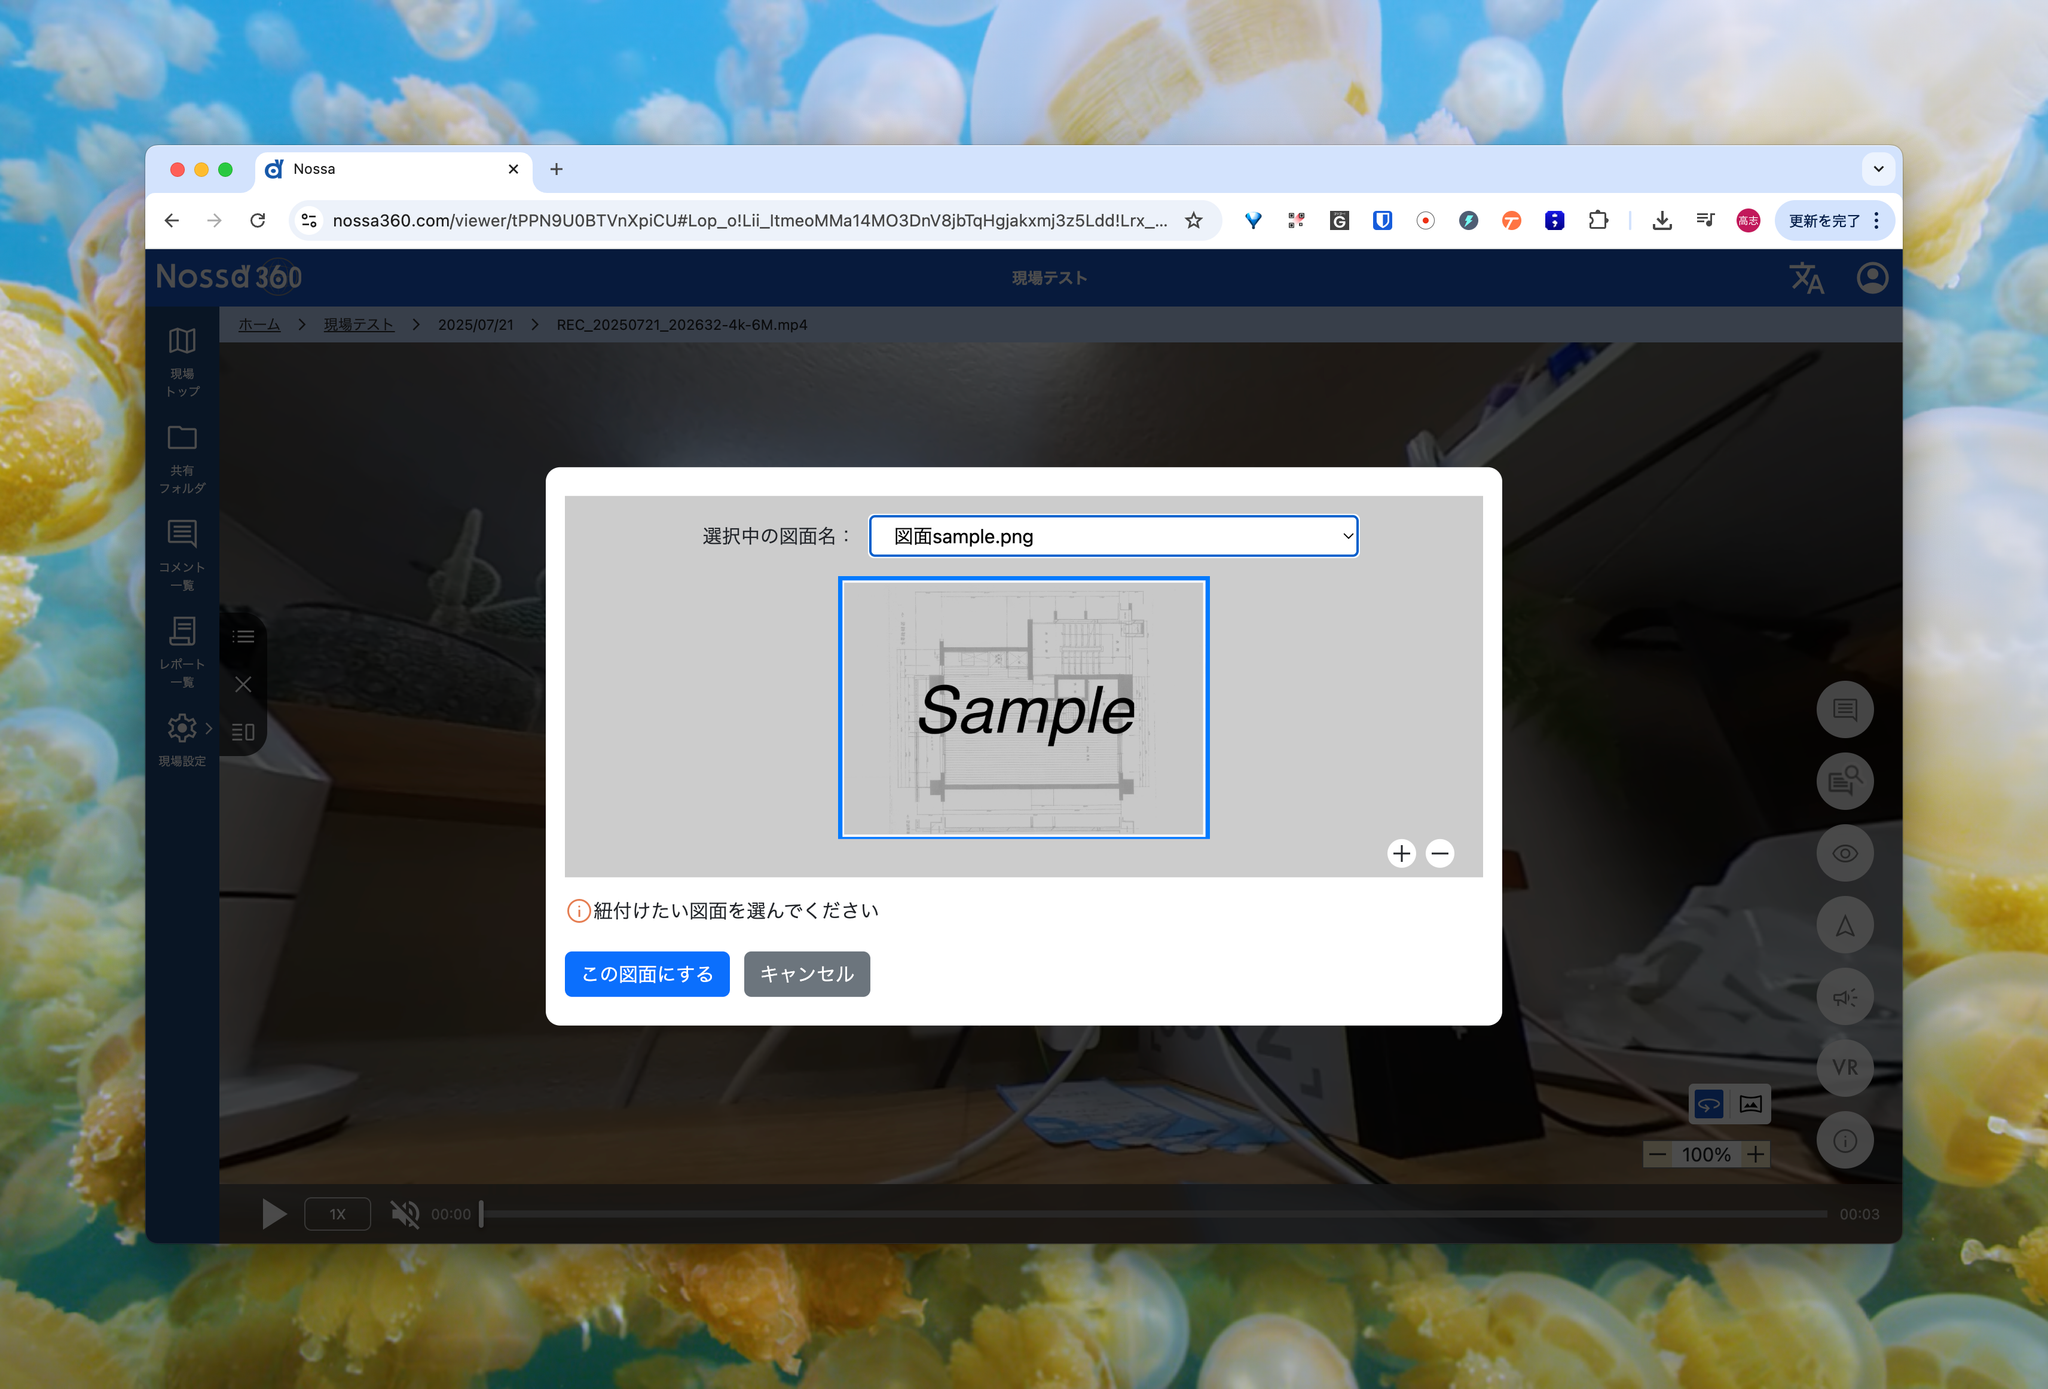Open the レポート一覧 report list icon

click(182, 631)
